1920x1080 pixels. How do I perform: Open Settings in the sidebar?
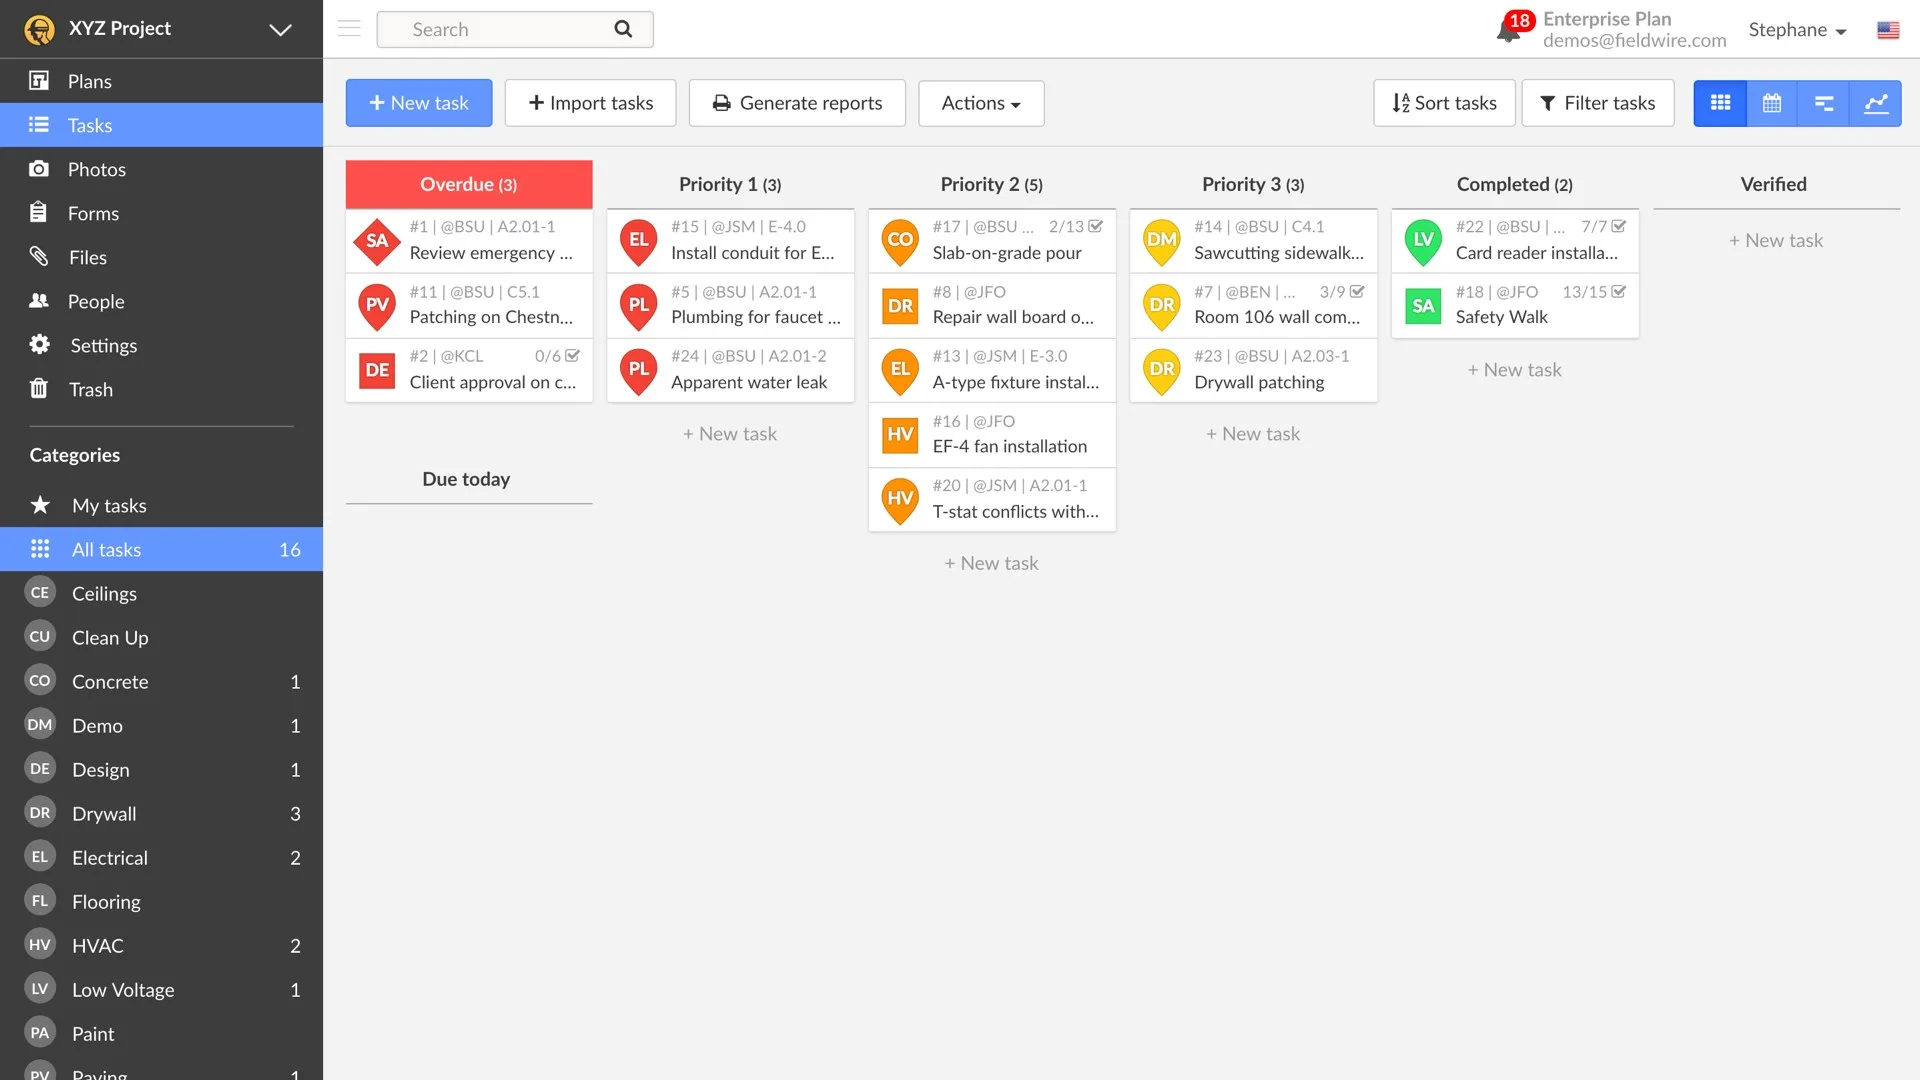pos(161,345)
